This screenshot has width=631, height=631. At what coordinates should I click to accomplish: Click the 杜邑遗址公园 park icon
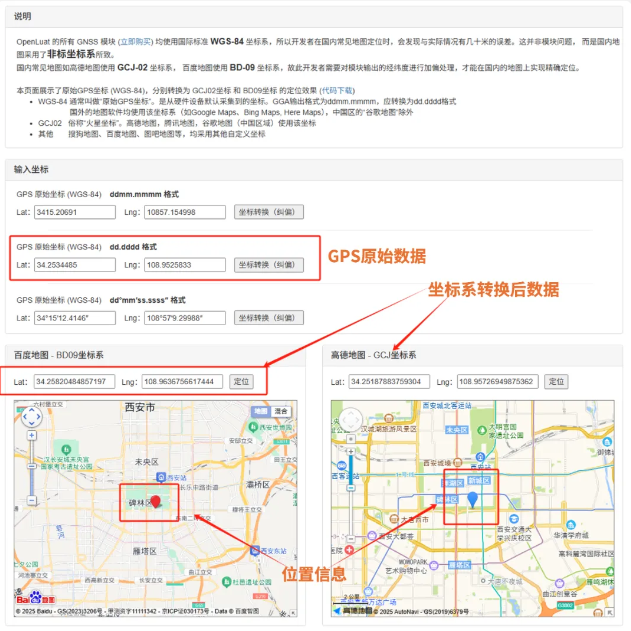point(227,582)
